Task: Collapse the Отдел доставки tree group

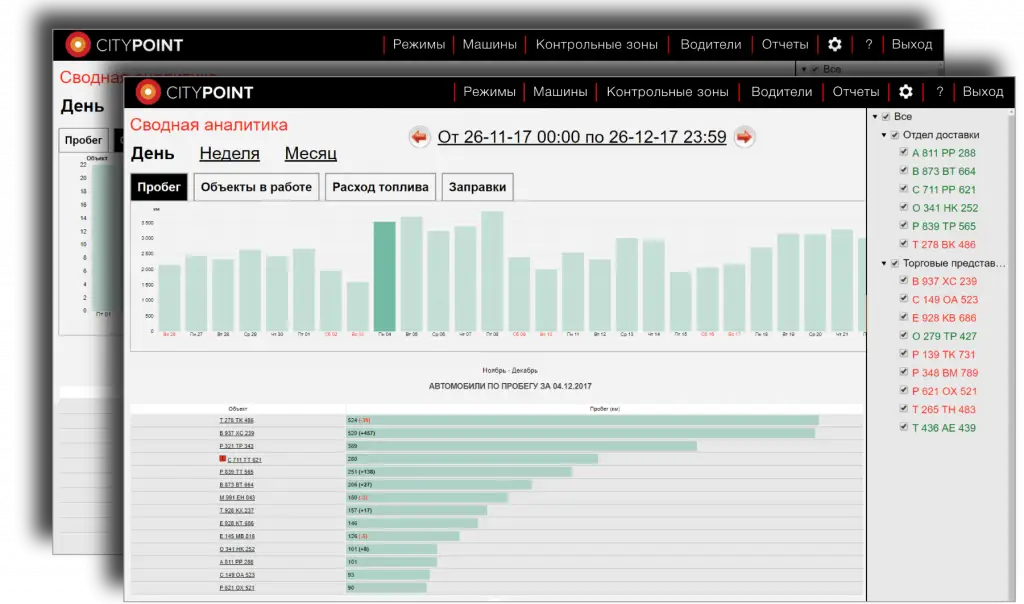Action: [x=883, y=135]
